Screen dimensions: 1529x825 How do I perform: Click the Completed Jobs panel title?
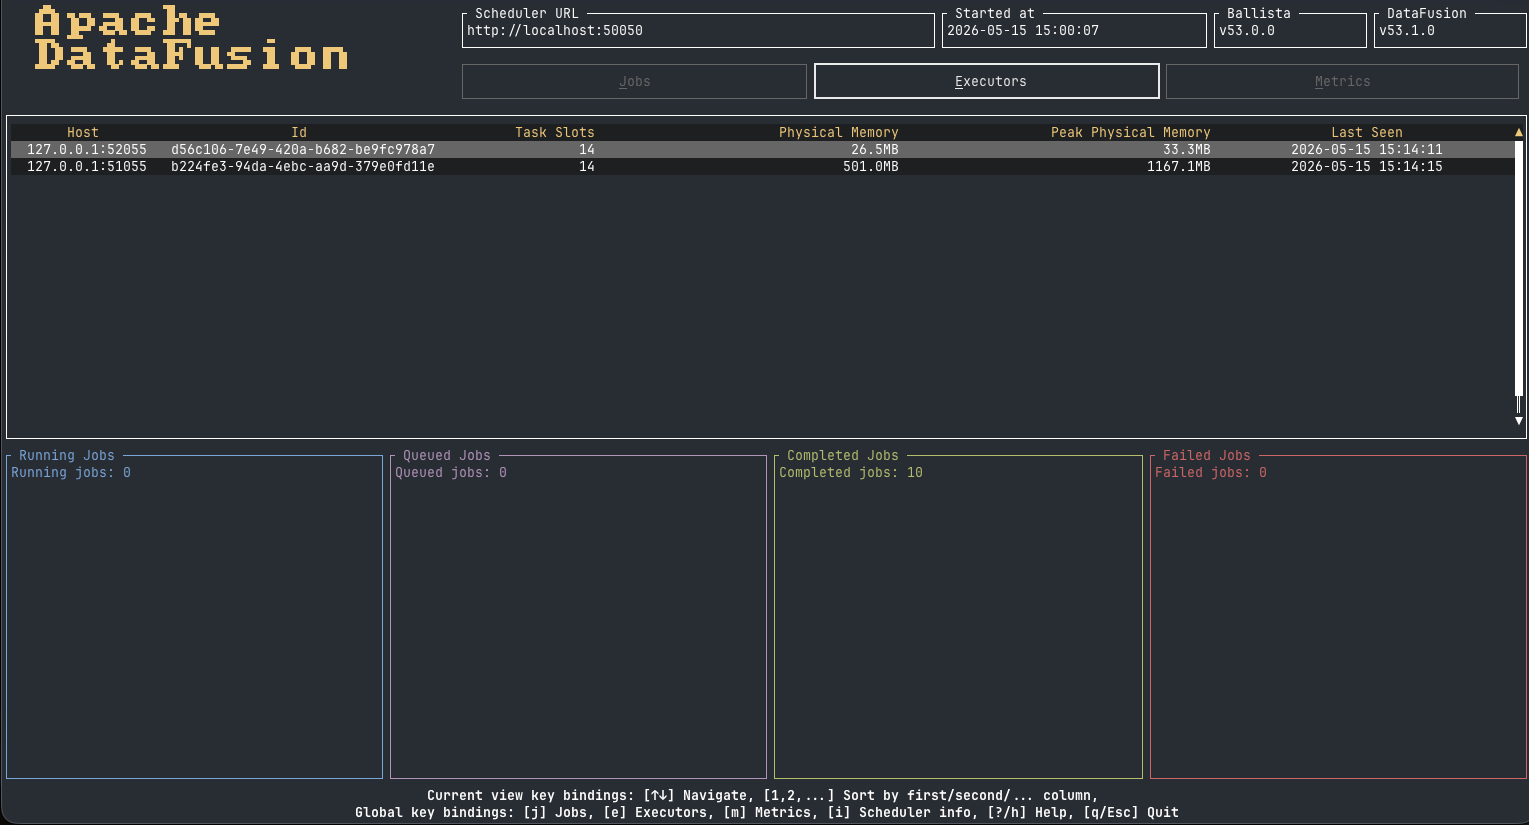(843, 455)
